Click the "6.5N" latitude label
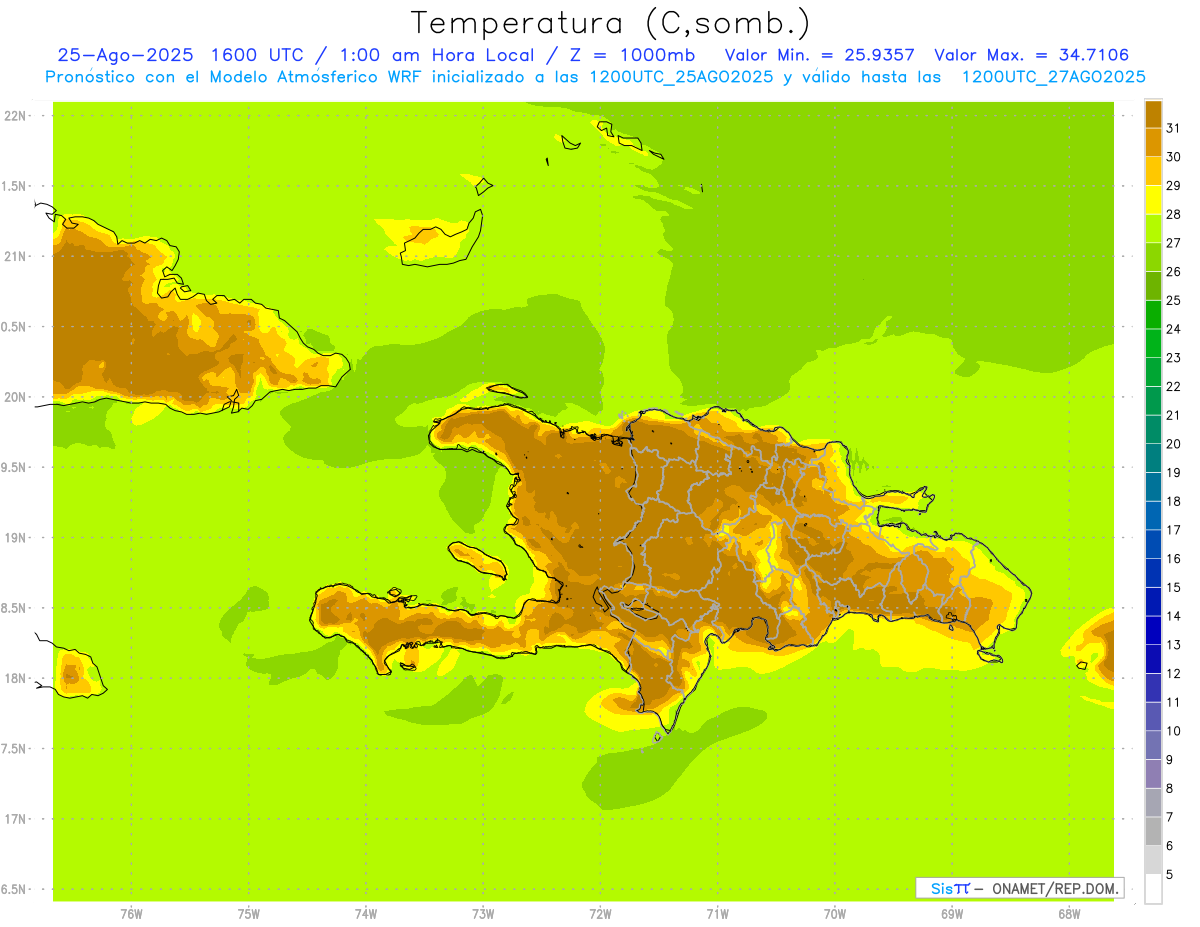 [15, 889]
